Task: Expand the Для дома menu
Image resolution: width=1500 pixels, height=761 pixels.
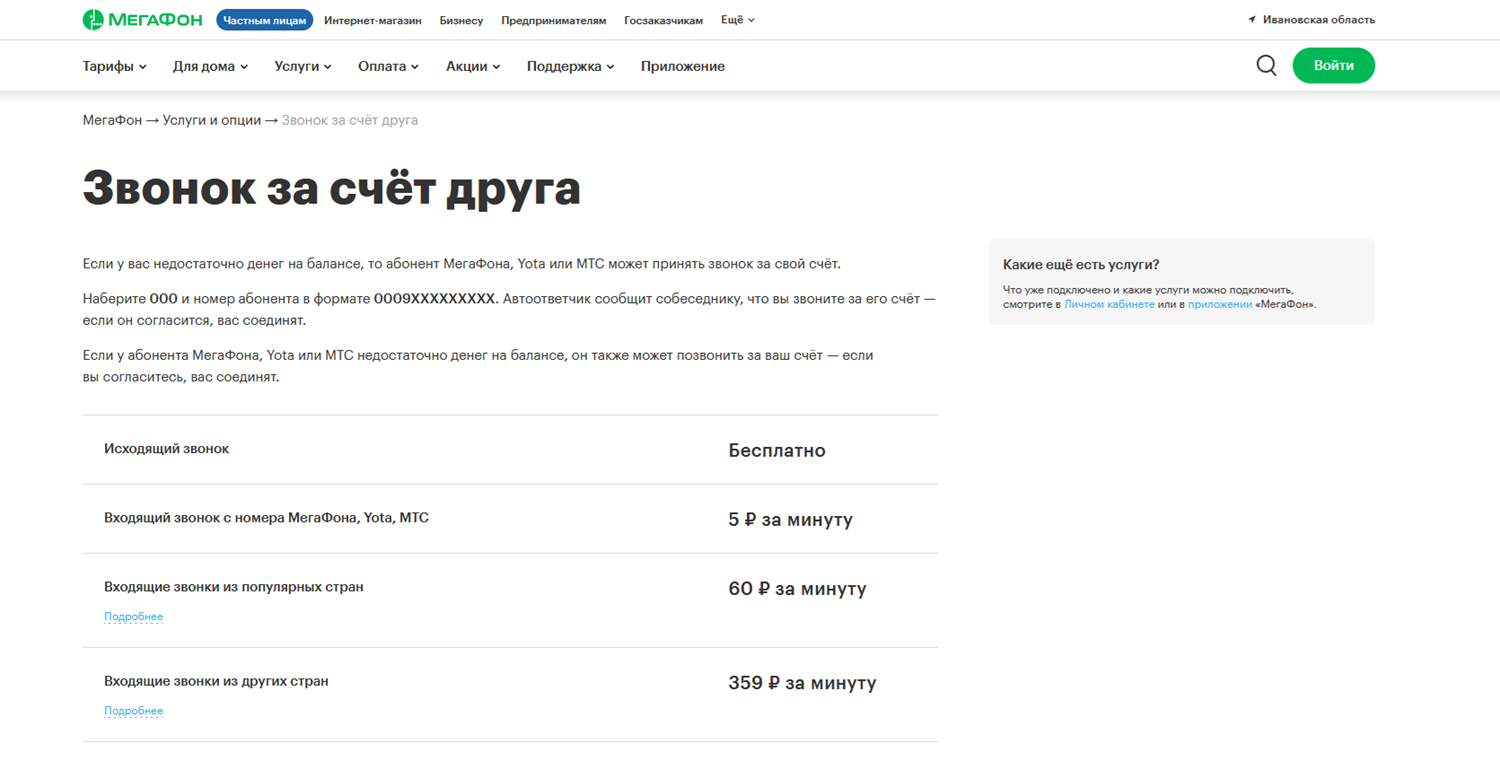Action: (x=210, y=66)
